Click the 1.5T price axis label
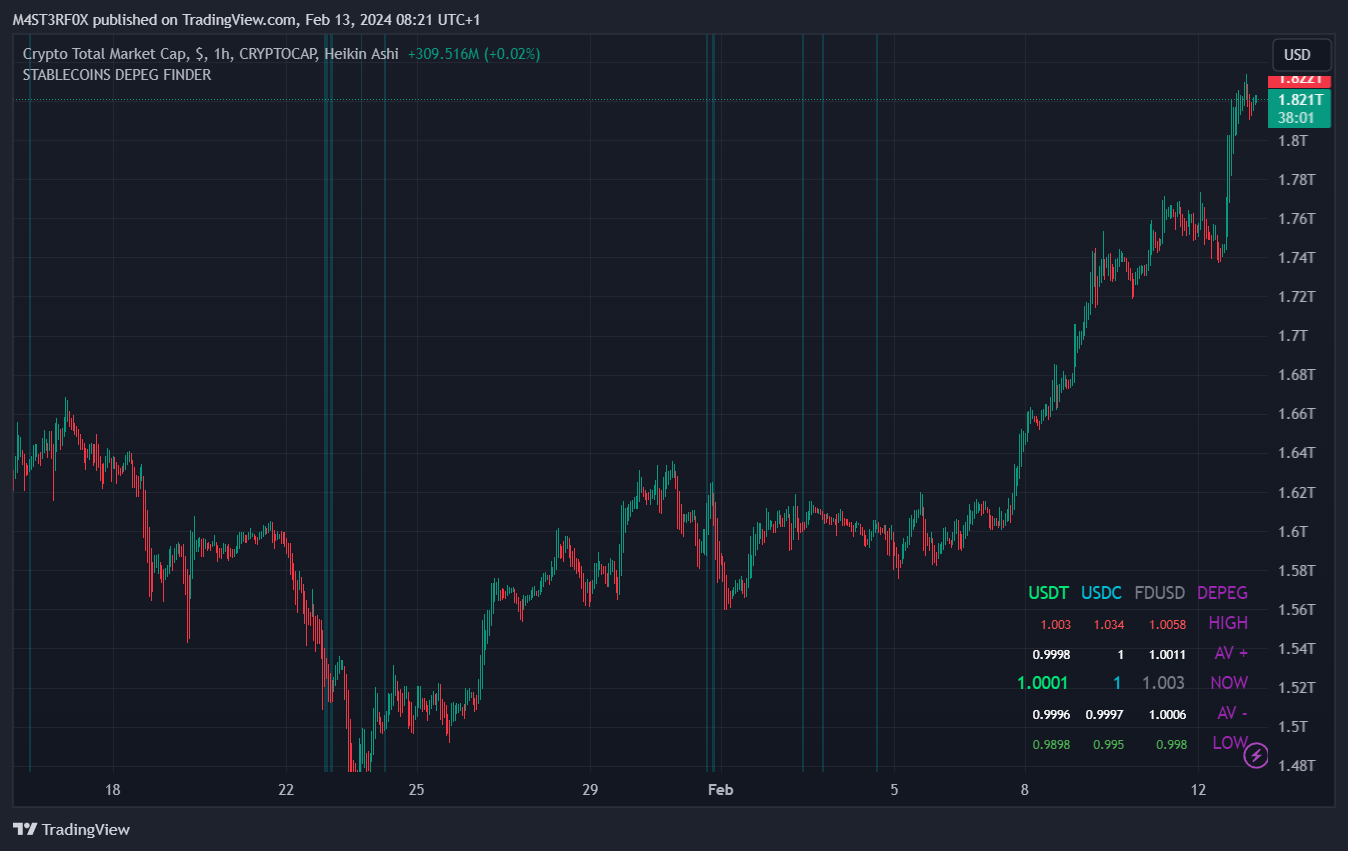The height and width of the screenshot is (851, 1348). tap(1292, 726)
